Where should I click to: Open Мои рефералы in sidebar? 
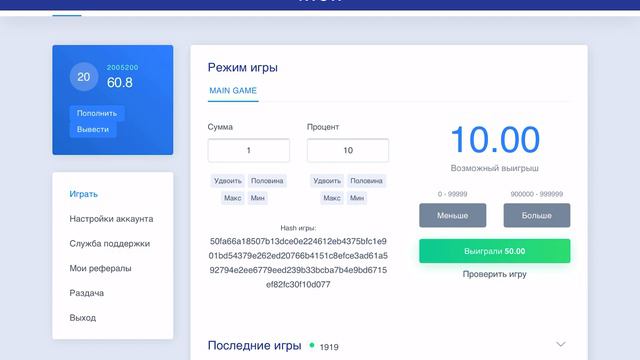100,268
